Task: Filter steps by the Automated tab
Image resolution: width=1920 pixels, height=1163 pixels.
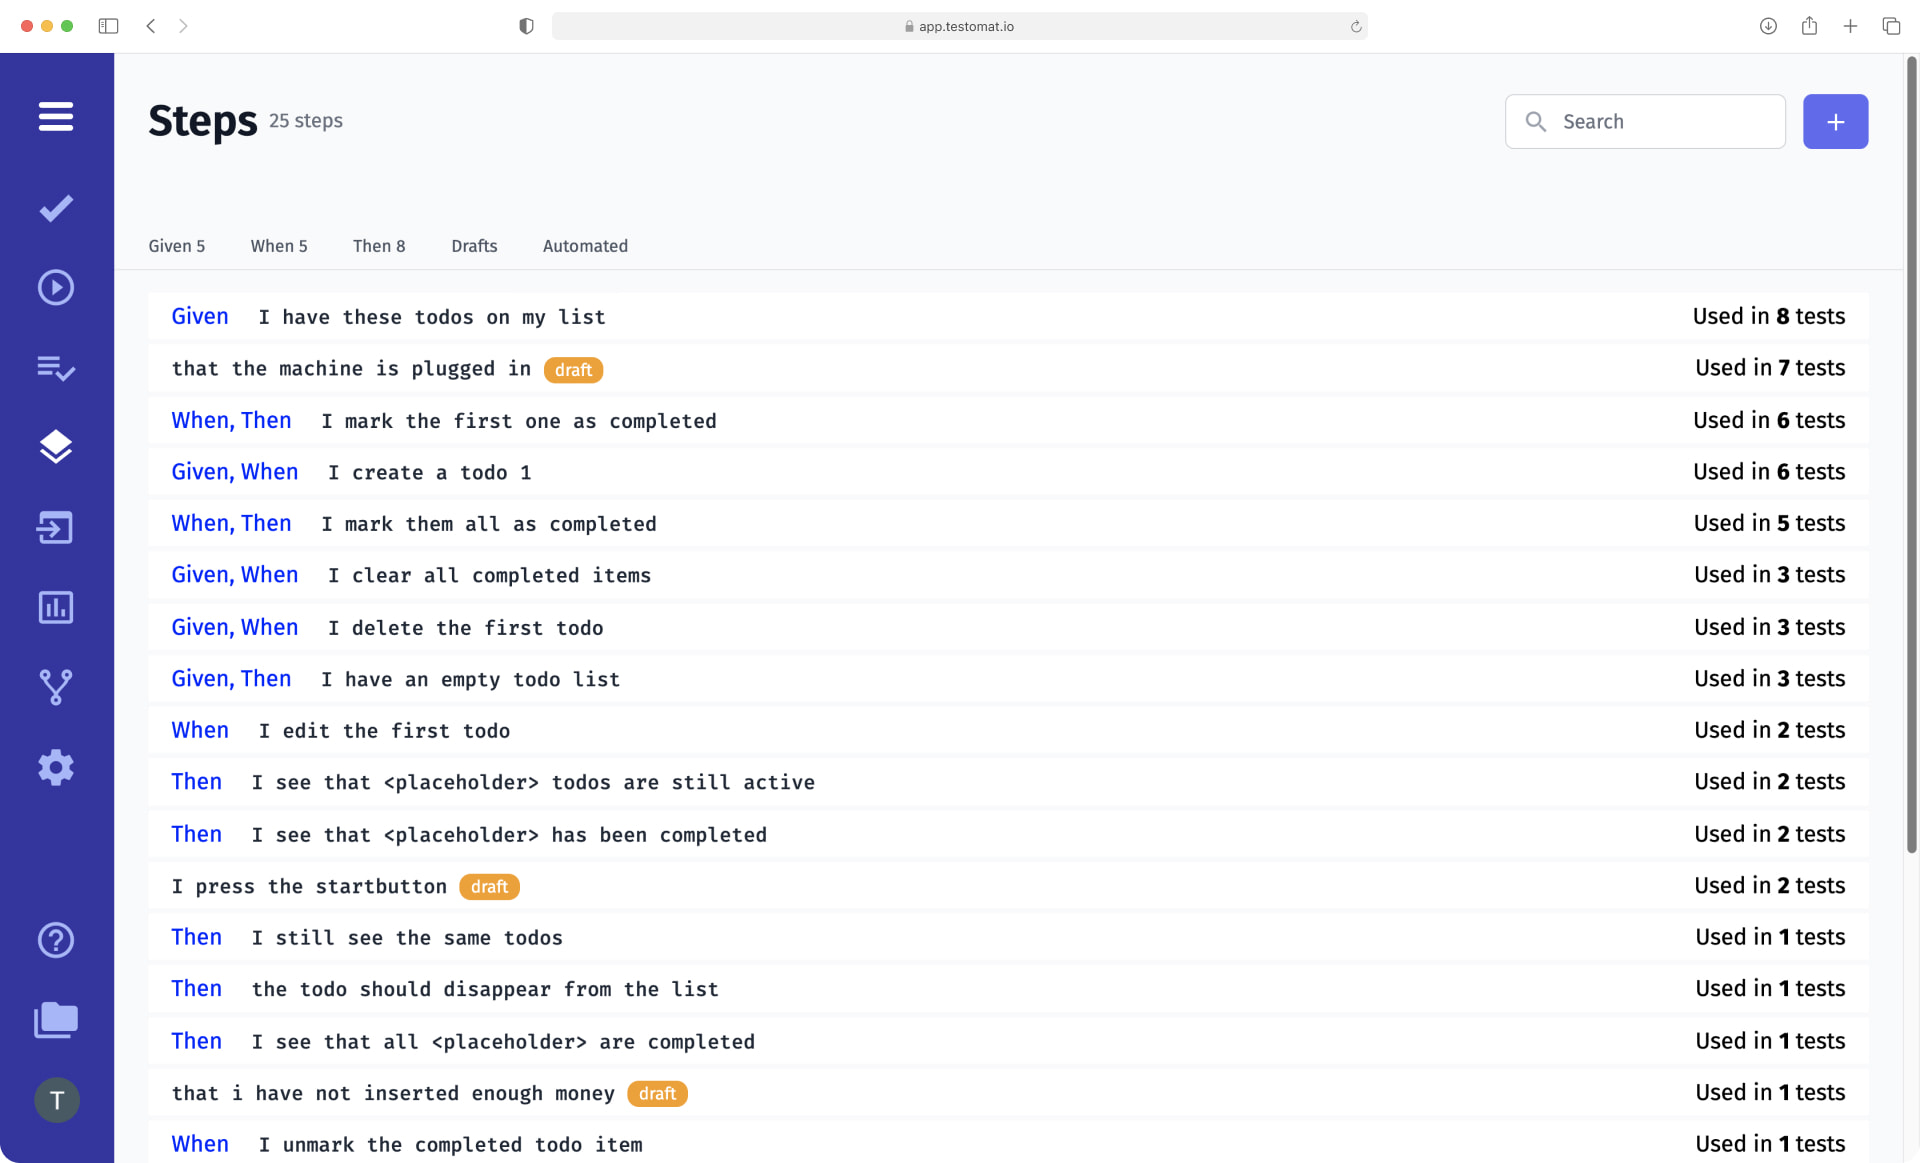Action: (585, 245)
